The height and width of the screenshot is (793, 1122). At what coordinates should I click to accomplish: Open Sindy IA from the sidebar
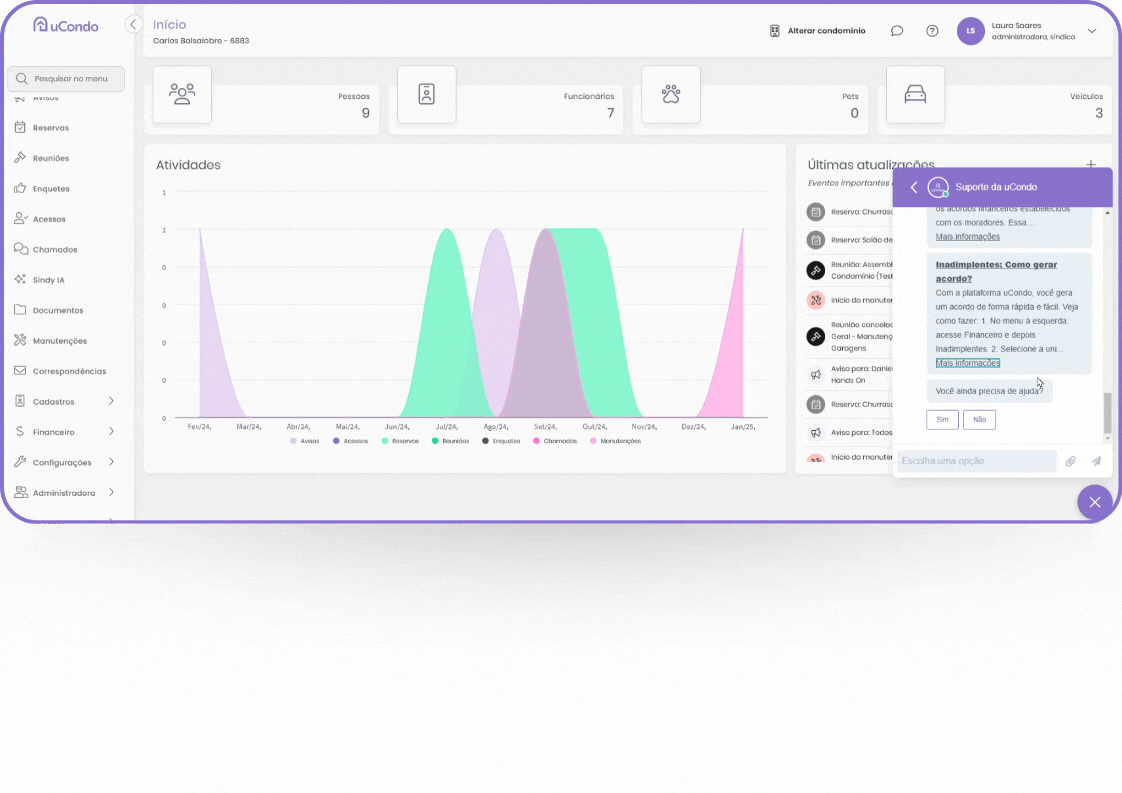point(48,280)
